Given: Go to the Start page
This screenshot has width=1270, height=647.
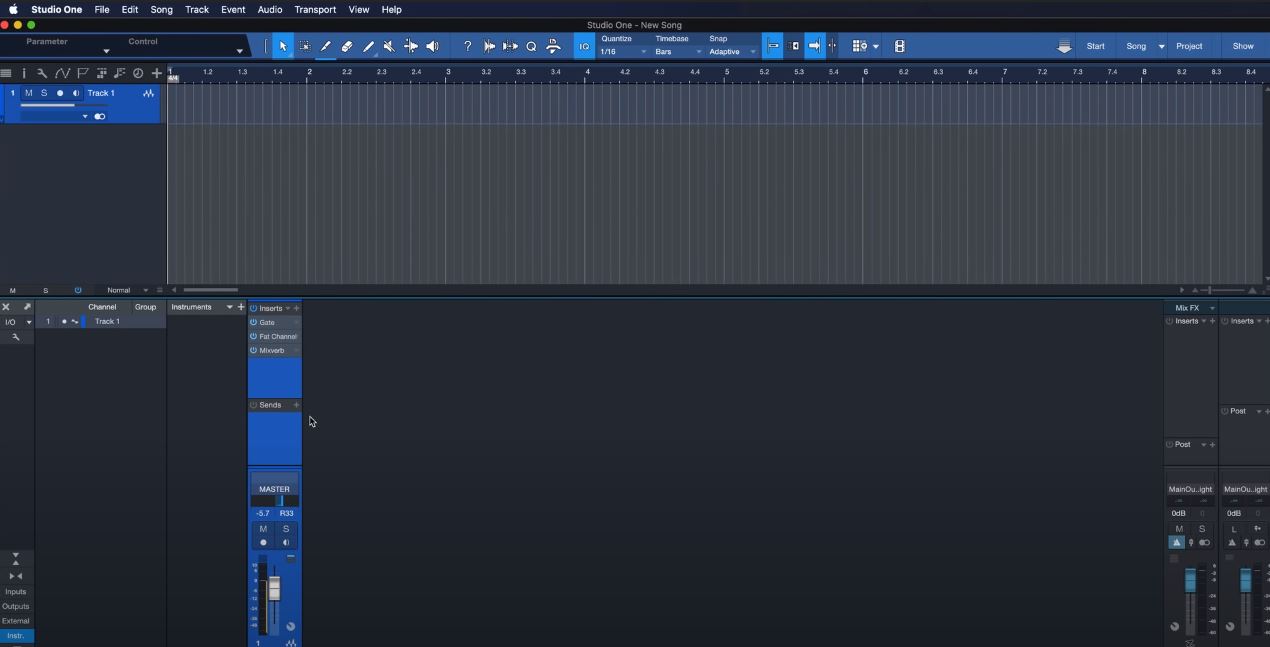Looking at the screenshot, I should [1096, 46].
